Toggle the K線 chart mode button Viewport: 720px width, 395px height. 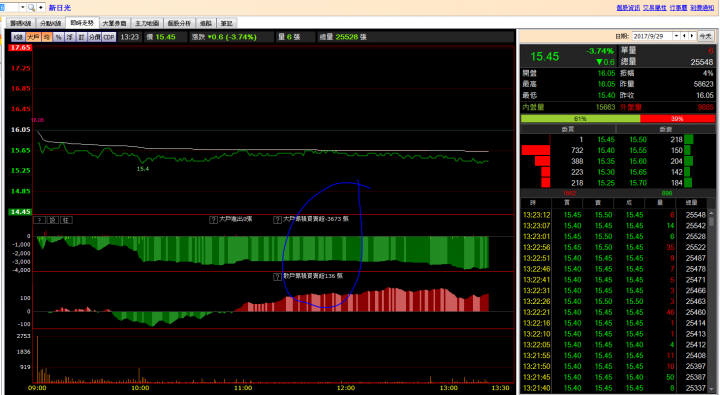18,37
